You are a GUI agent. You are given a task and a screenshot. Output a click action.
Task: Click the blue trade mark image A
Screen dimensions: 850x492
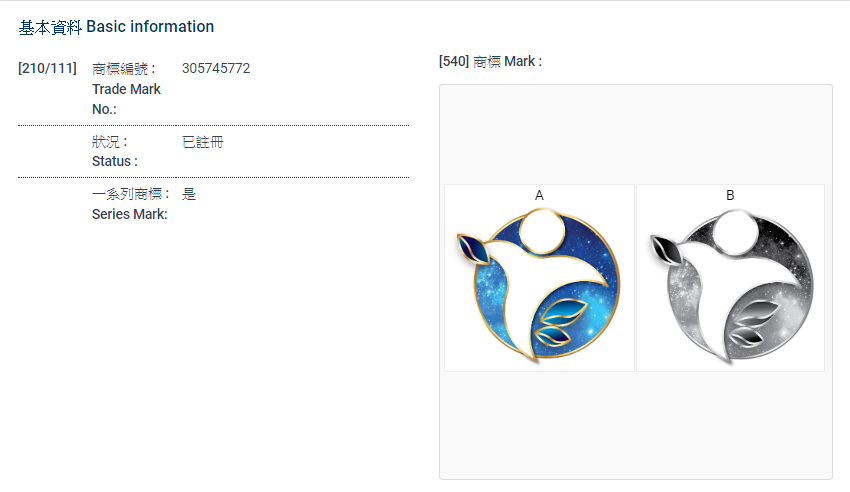click(539, 285)
